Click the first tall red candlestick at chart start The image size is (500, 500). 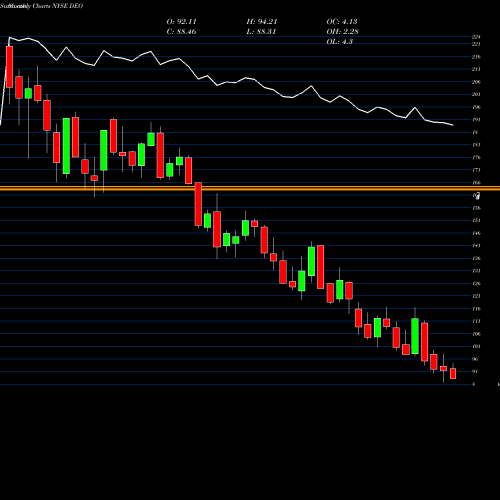[9, 67]
